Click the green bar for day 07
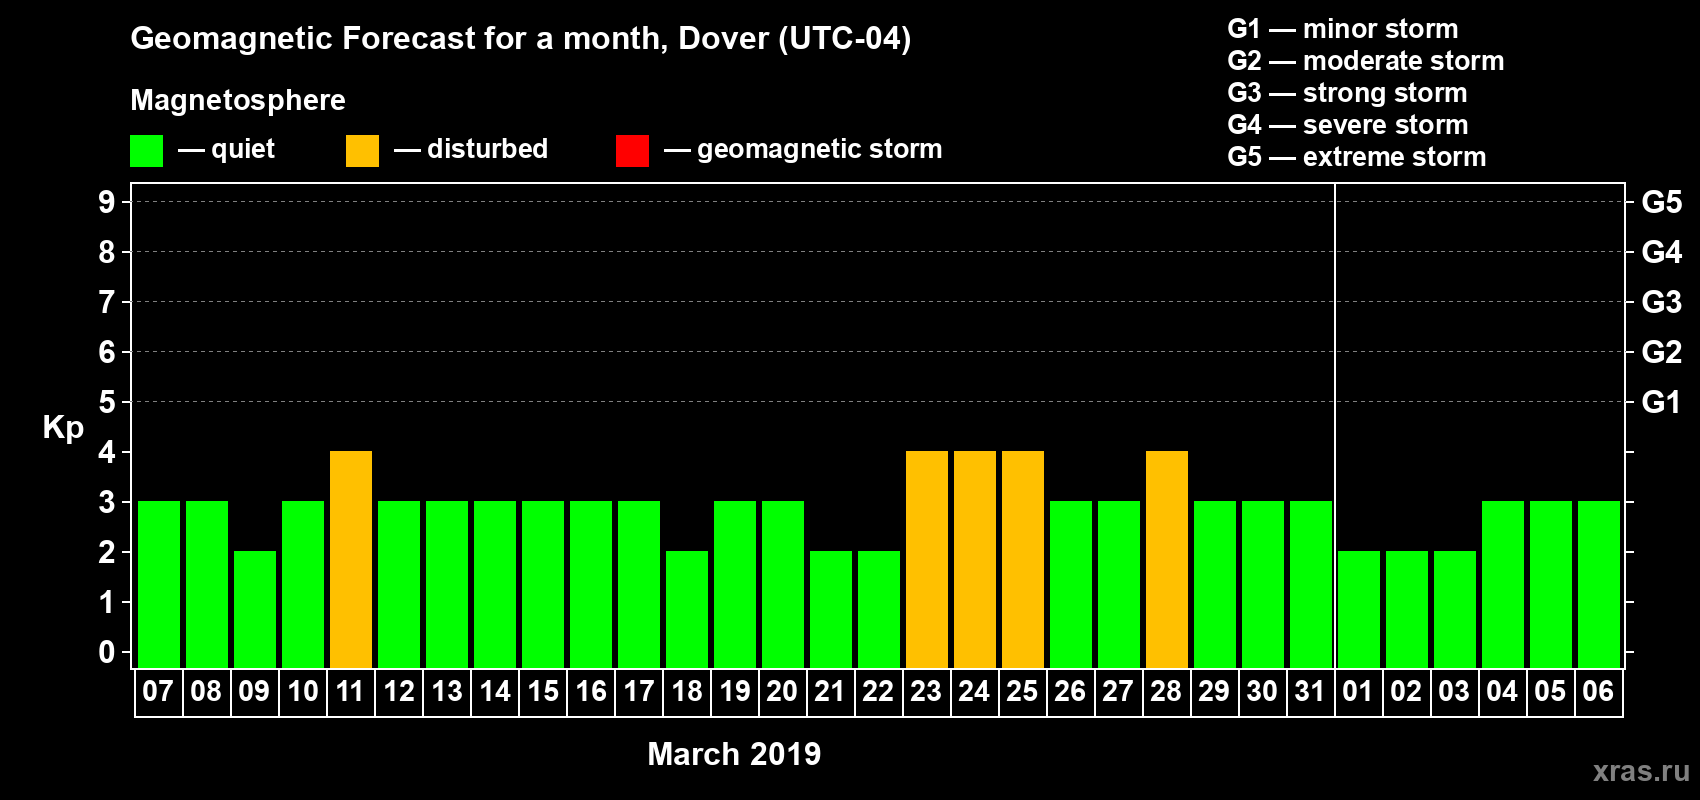1700x800 pixels. pos(159,584)
